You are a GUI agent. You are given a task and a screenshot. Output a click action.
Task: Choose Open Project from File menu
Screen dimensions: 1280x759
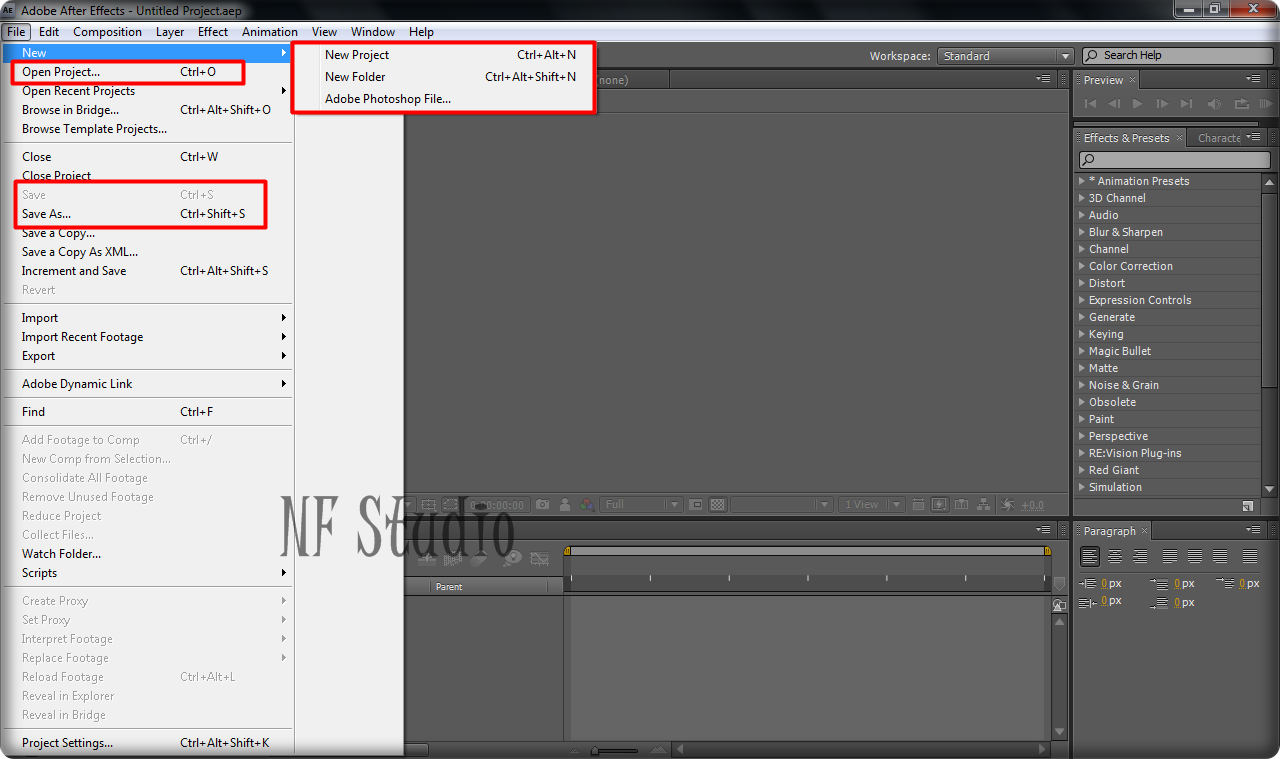pyautogui.click(x=147, y=72)
